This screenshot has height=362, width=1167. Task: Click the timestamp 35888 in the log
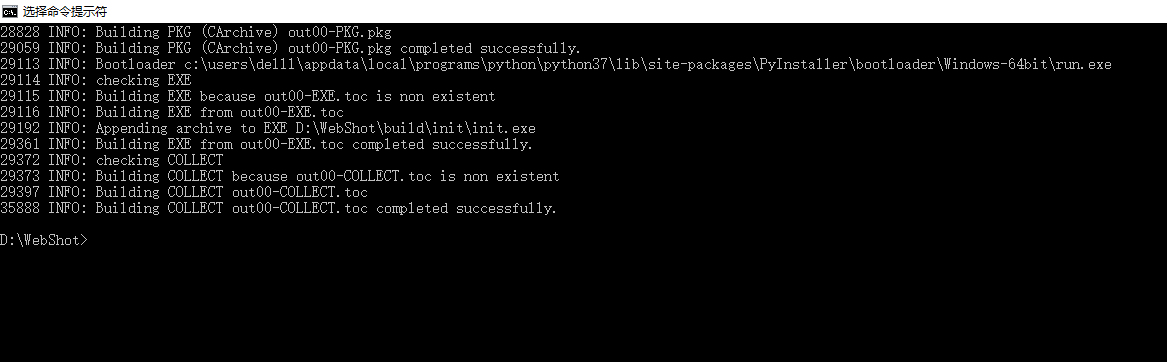point(20,209)
